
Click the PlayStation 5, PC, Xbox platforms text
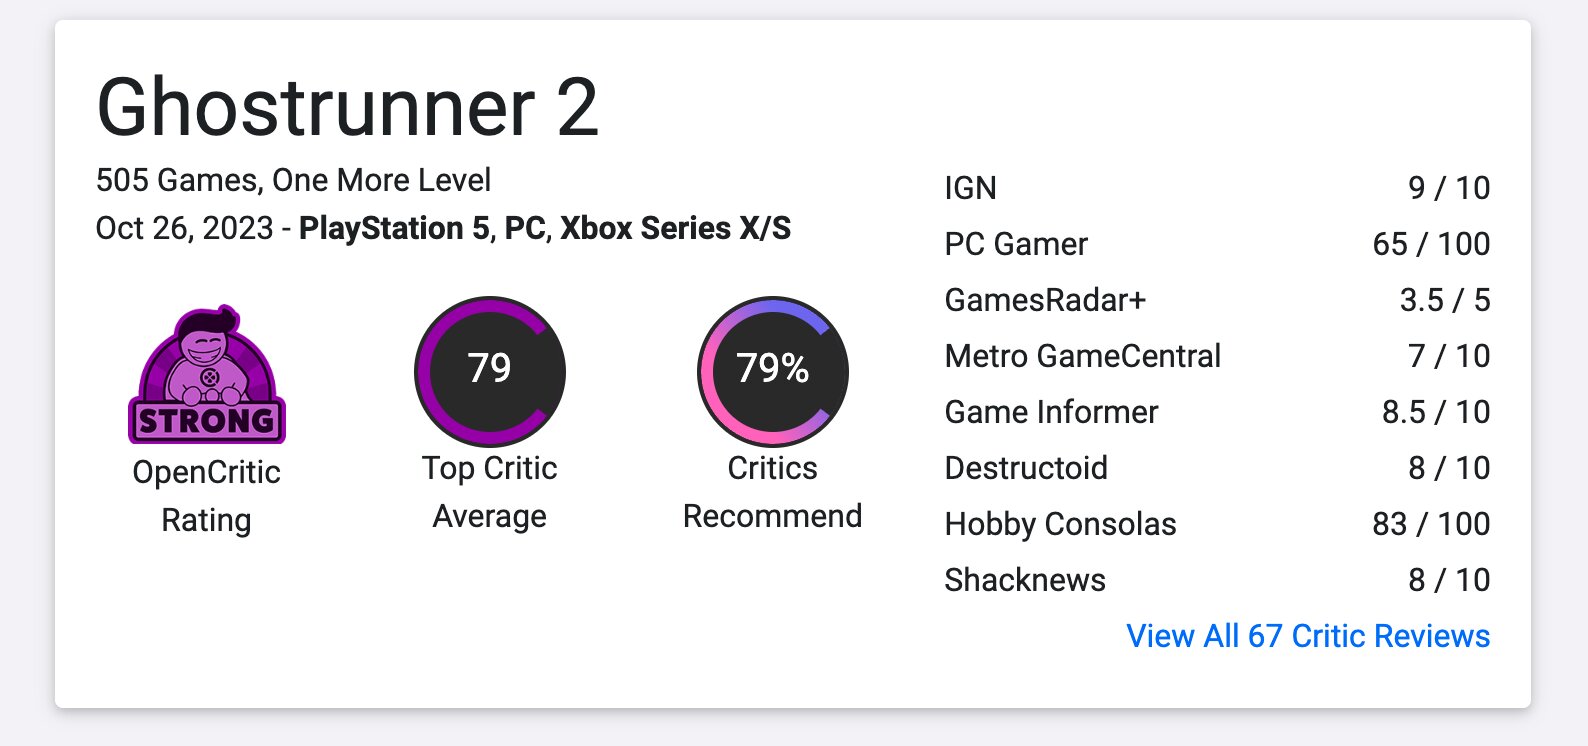point(545,228)
